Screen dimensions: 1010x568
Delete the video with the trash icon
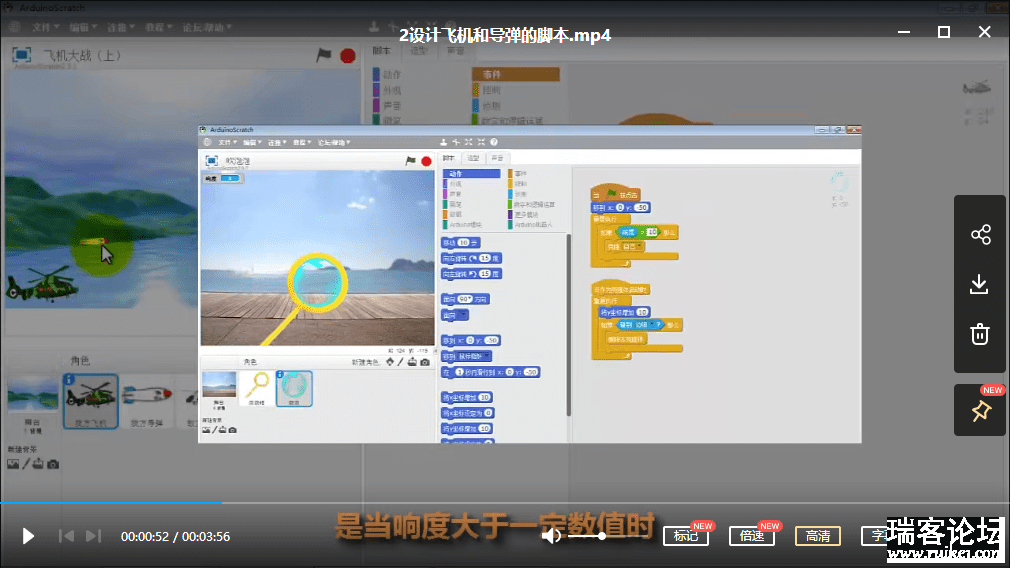point(980,334)
